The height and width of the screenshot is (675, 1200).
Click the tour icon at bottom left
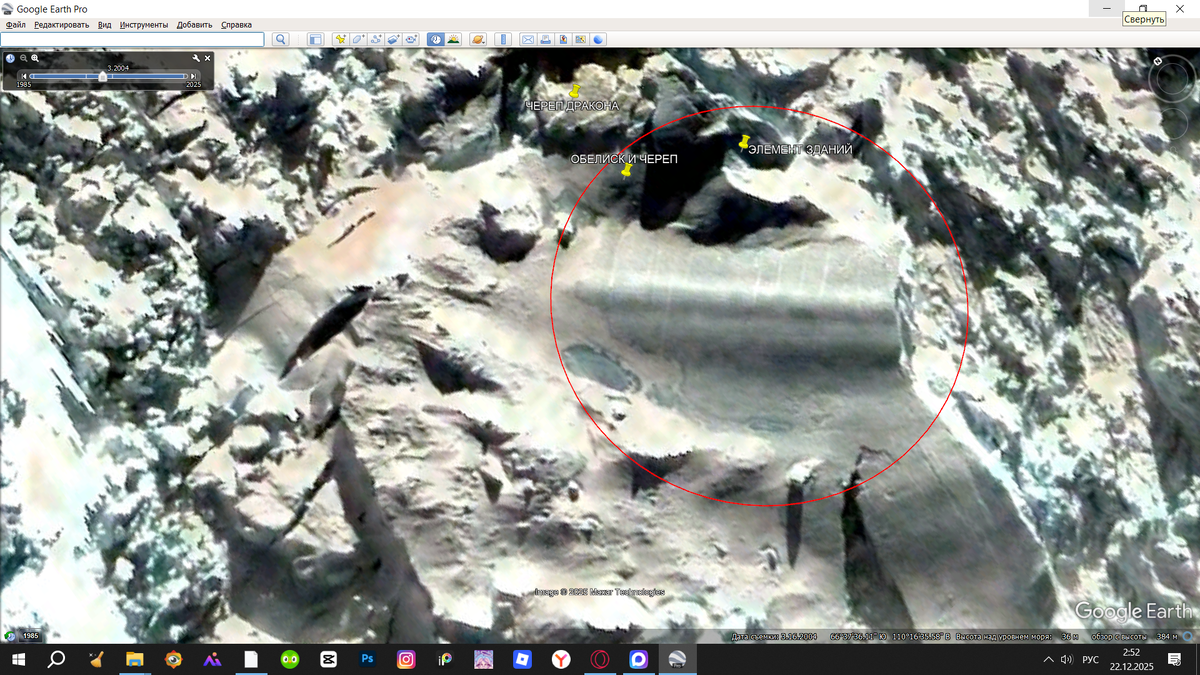coord(10,636)
